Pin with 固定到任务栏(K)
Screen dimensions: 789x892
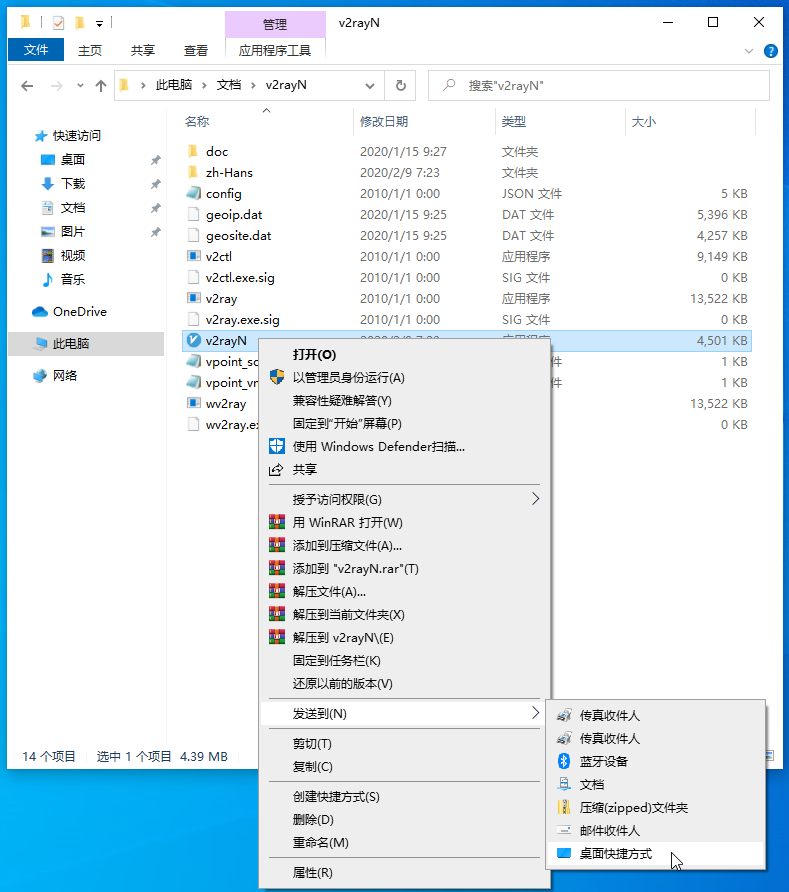click(x=404, y=660)
